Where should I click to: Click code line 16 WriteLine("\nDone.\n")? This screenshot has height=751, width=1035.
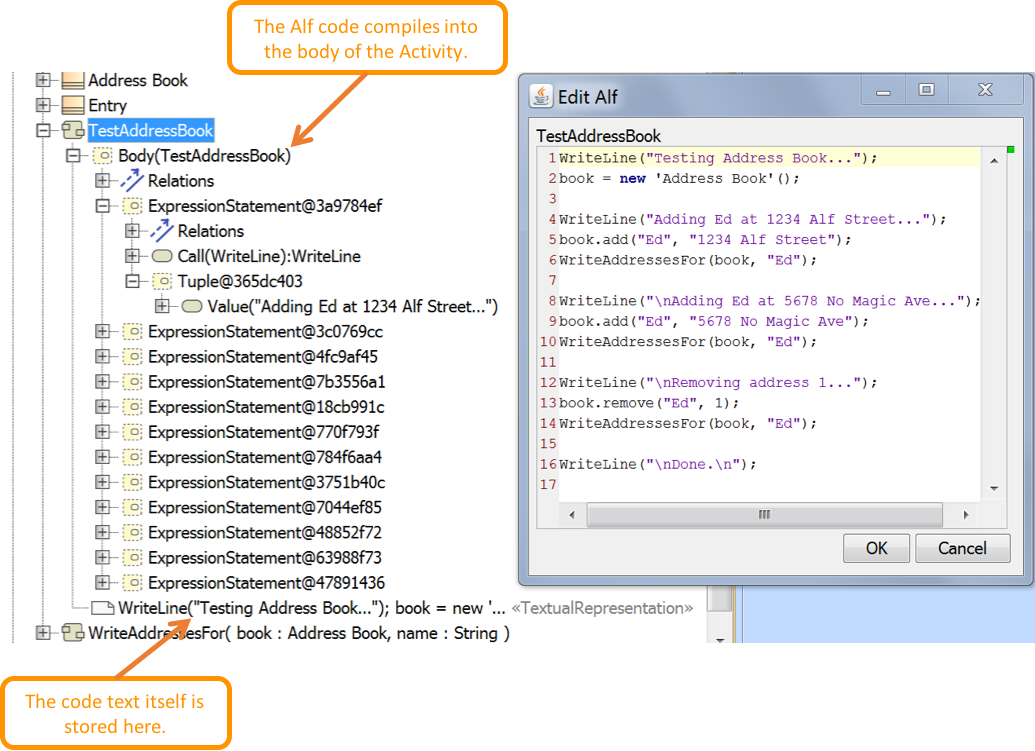pyautogui.click(x=657, y=464)
